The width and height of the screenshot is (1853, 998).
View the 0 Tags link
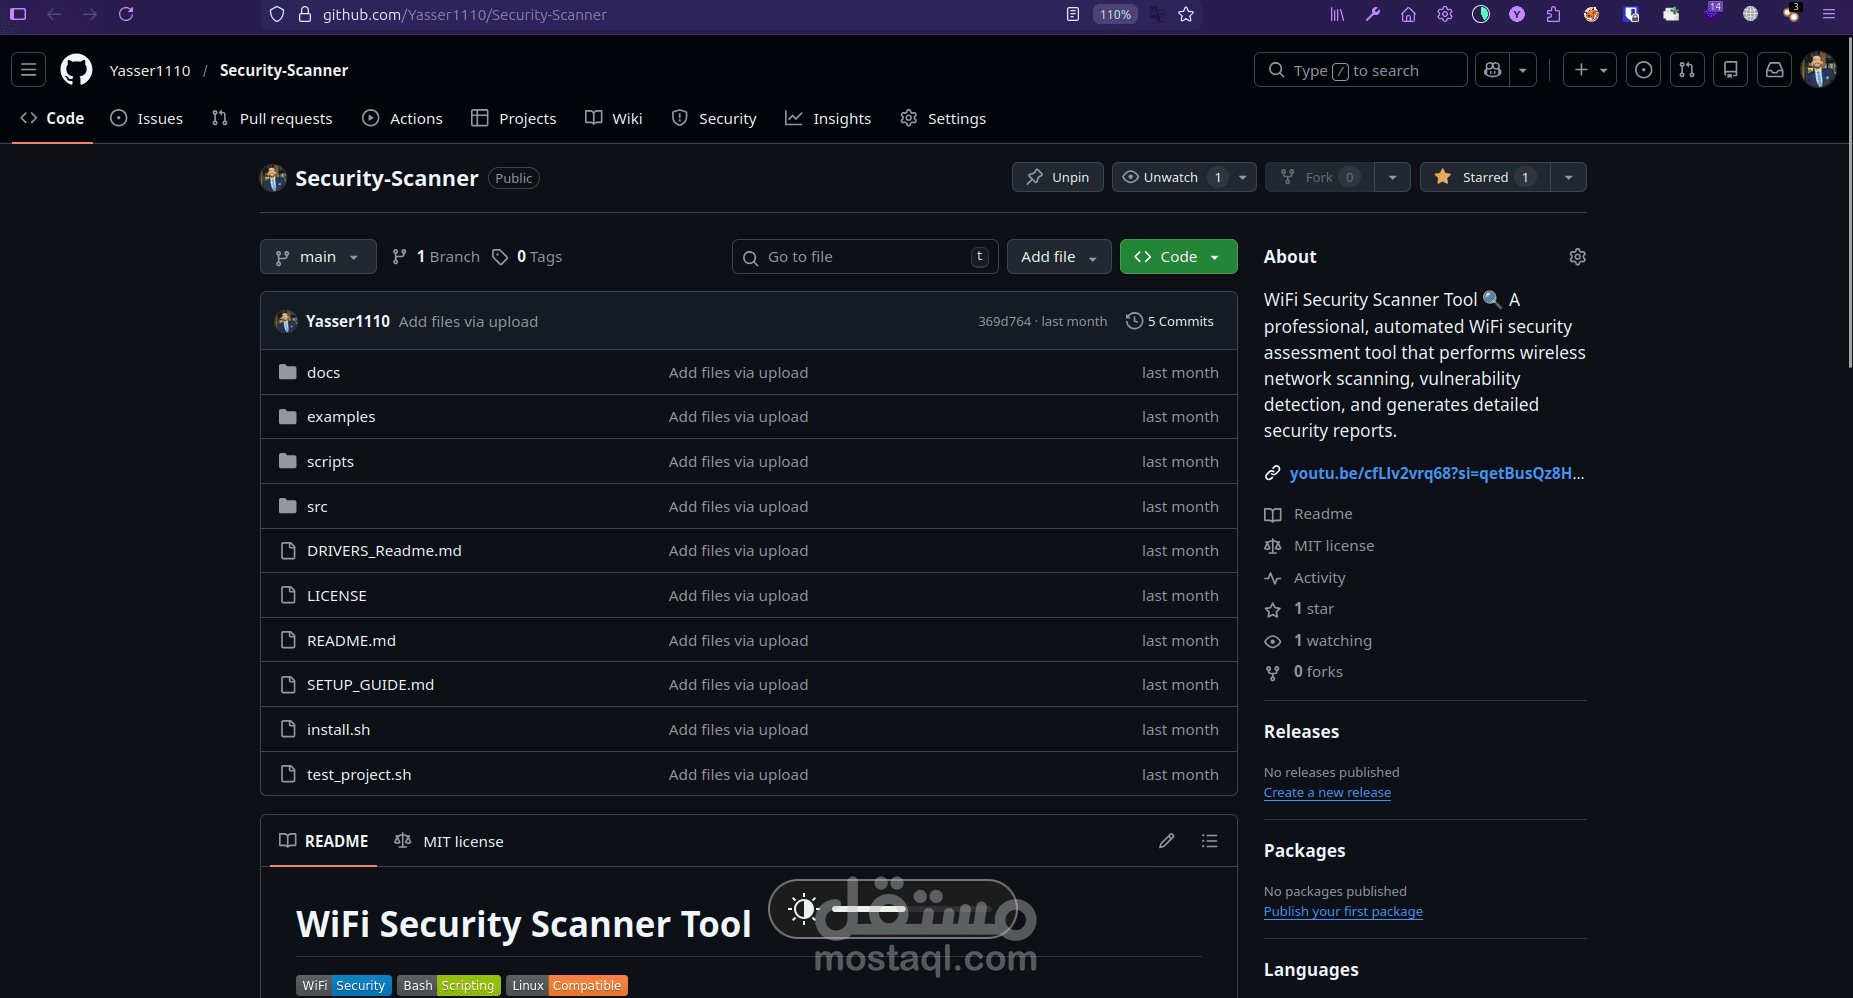pos(527,257)
